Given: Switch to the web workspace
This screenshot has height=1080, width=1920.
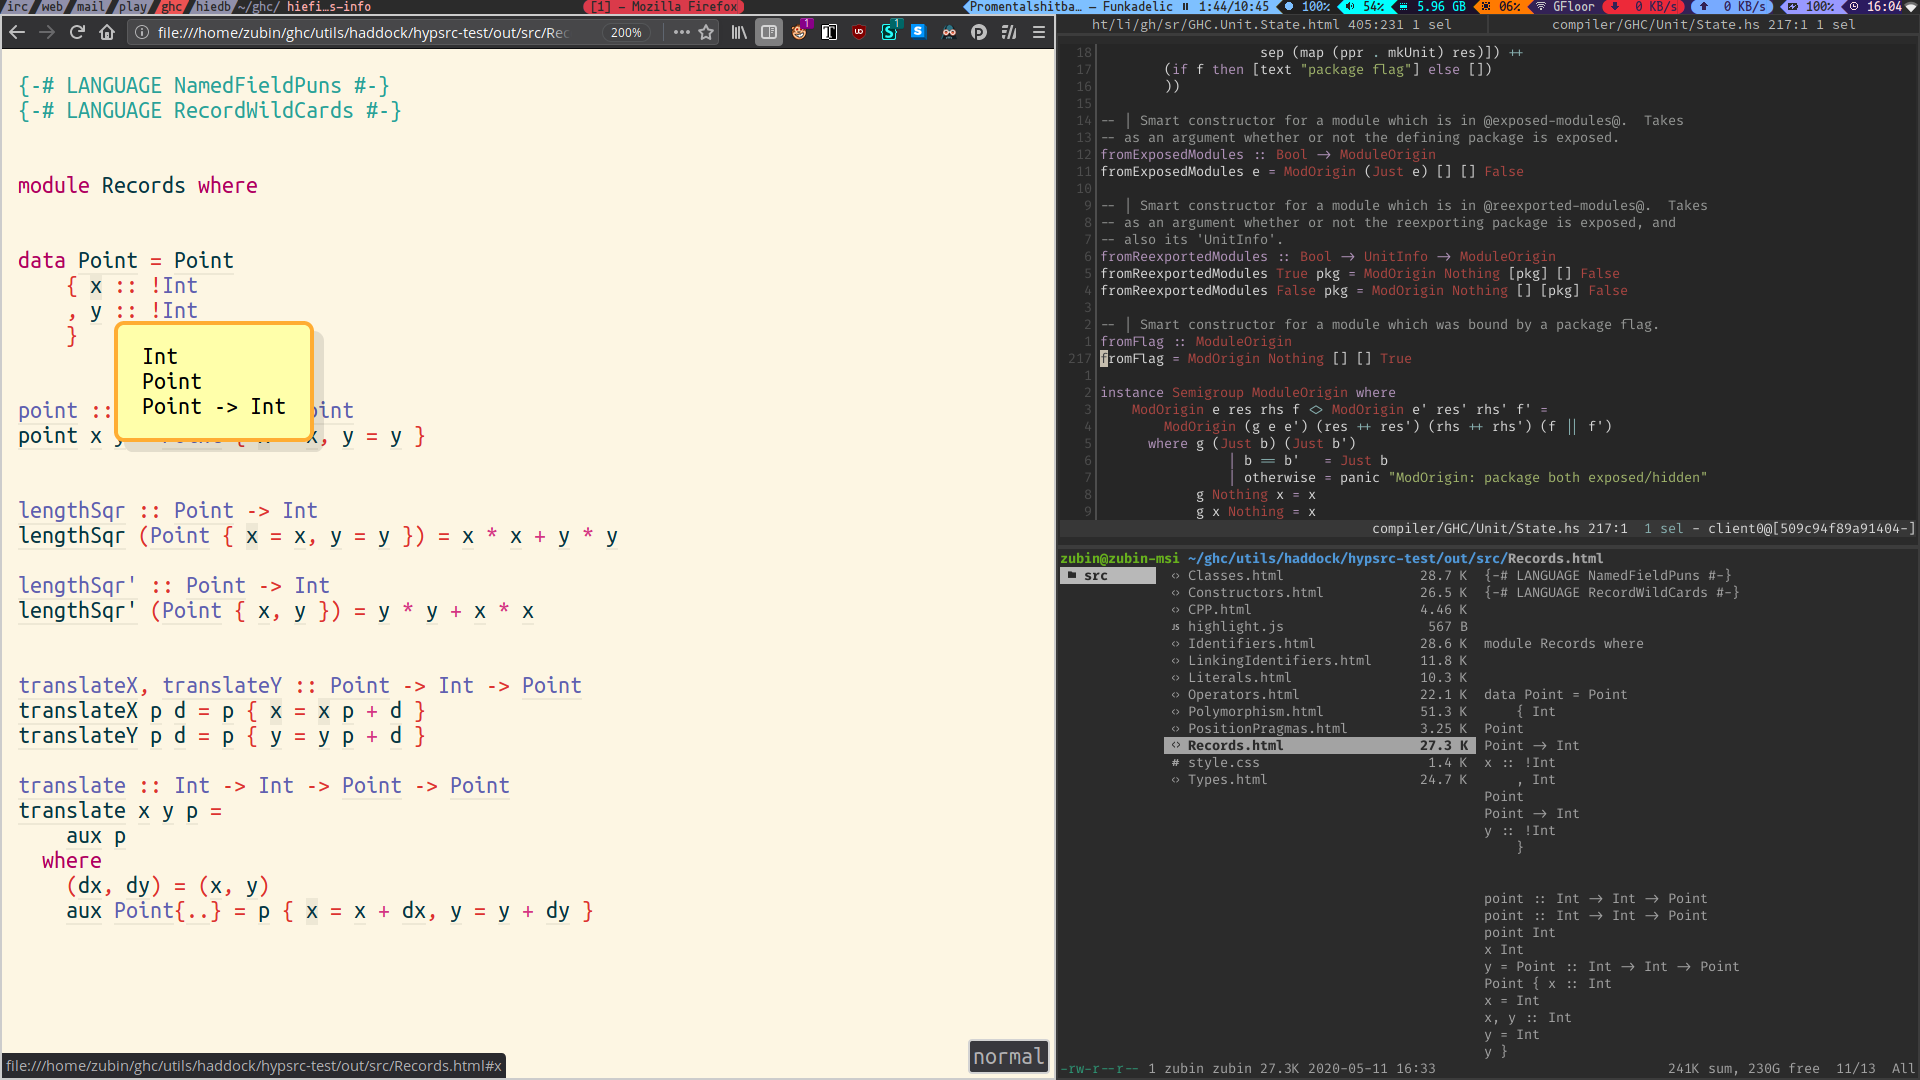Looking at the screenshot, I should click(x=51, y=6).
